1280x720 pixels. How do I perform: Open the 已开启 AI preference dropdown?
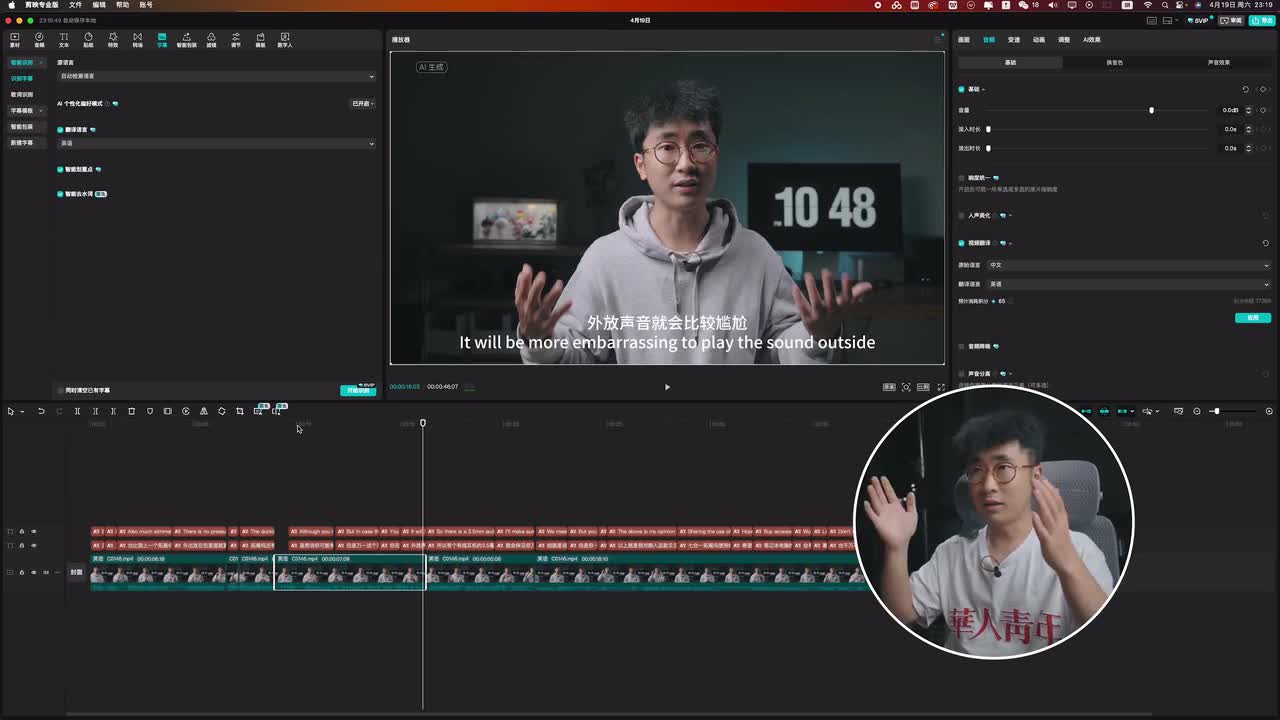point(362,103)
